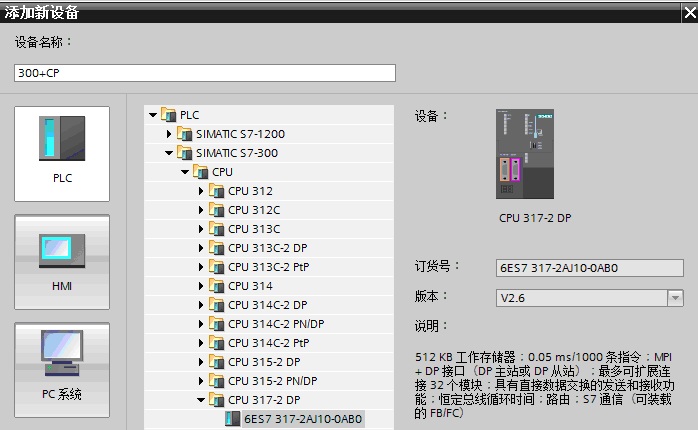Select the CPU 317-2 DP tree label

click(264, 400)
